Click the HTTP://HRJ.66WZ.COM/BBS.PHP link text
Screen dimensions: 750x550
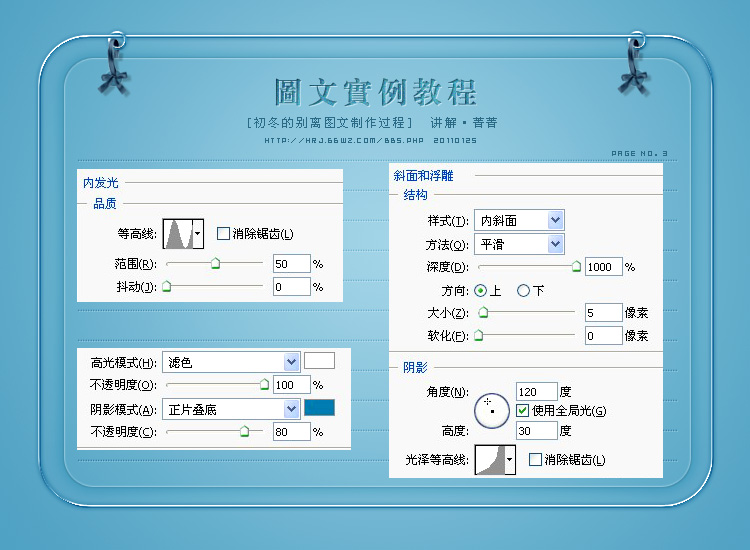click(344, 141)
